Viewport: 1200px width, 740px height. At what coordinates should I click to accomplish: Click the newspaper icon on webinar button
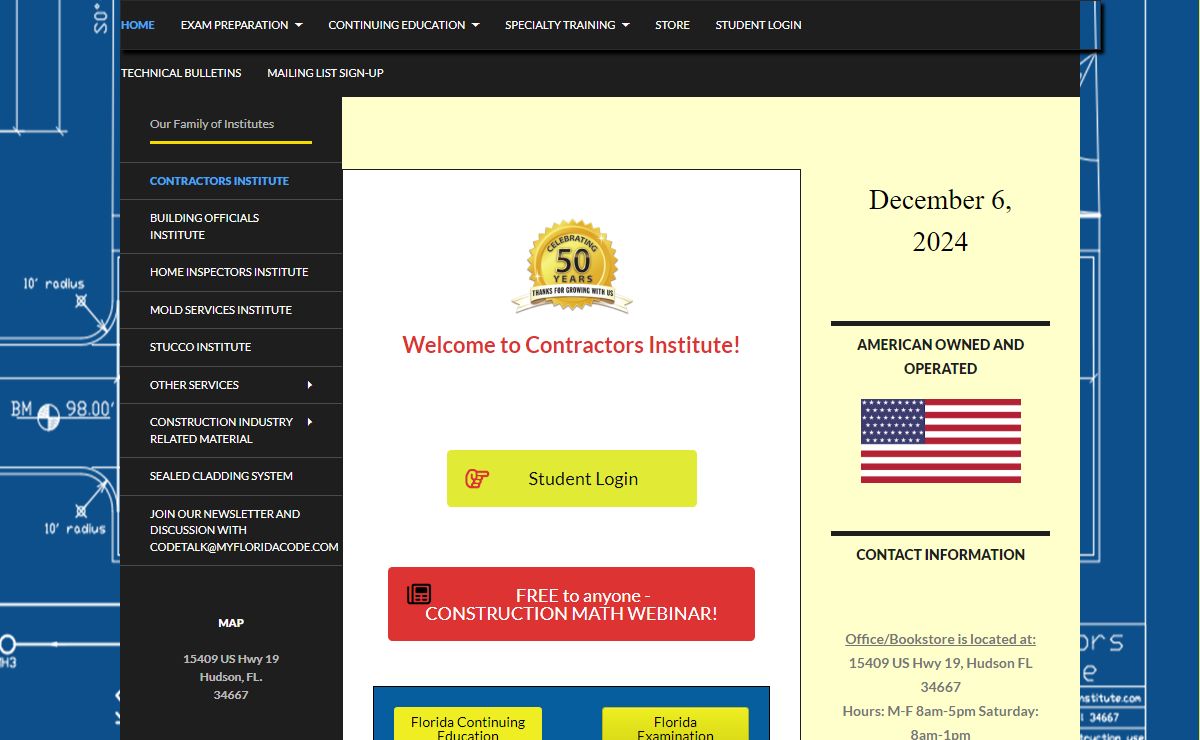coord(419,594)
